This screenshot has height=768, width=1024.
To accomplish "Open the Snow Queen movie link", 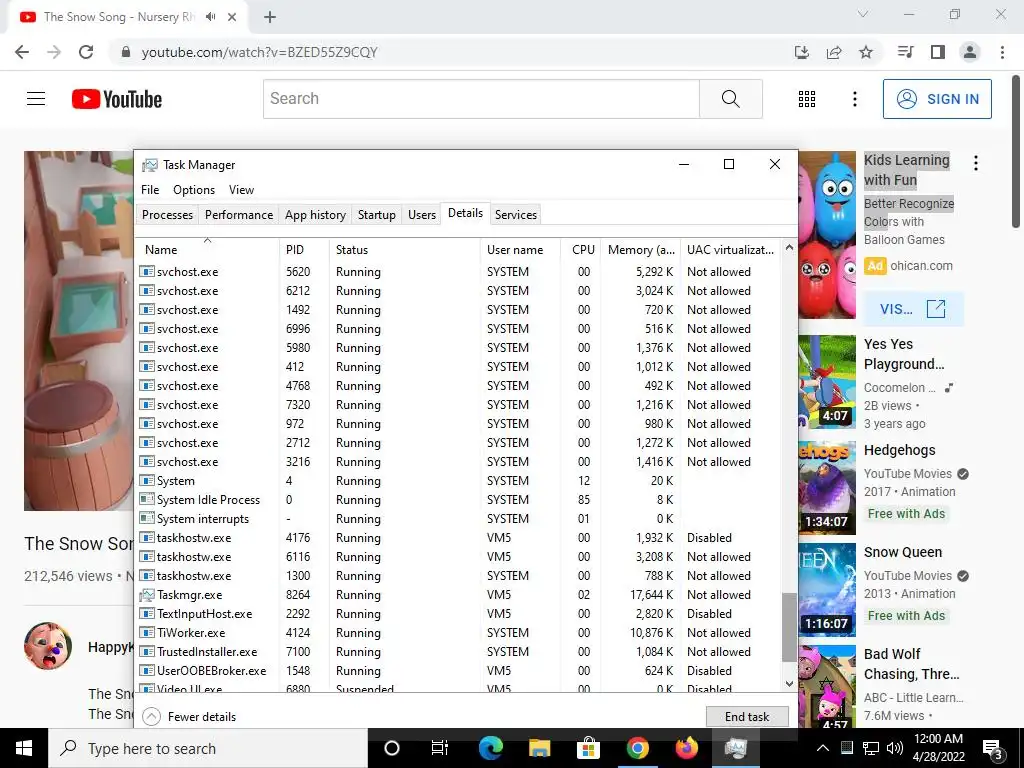I will click(x=903, y=552).
